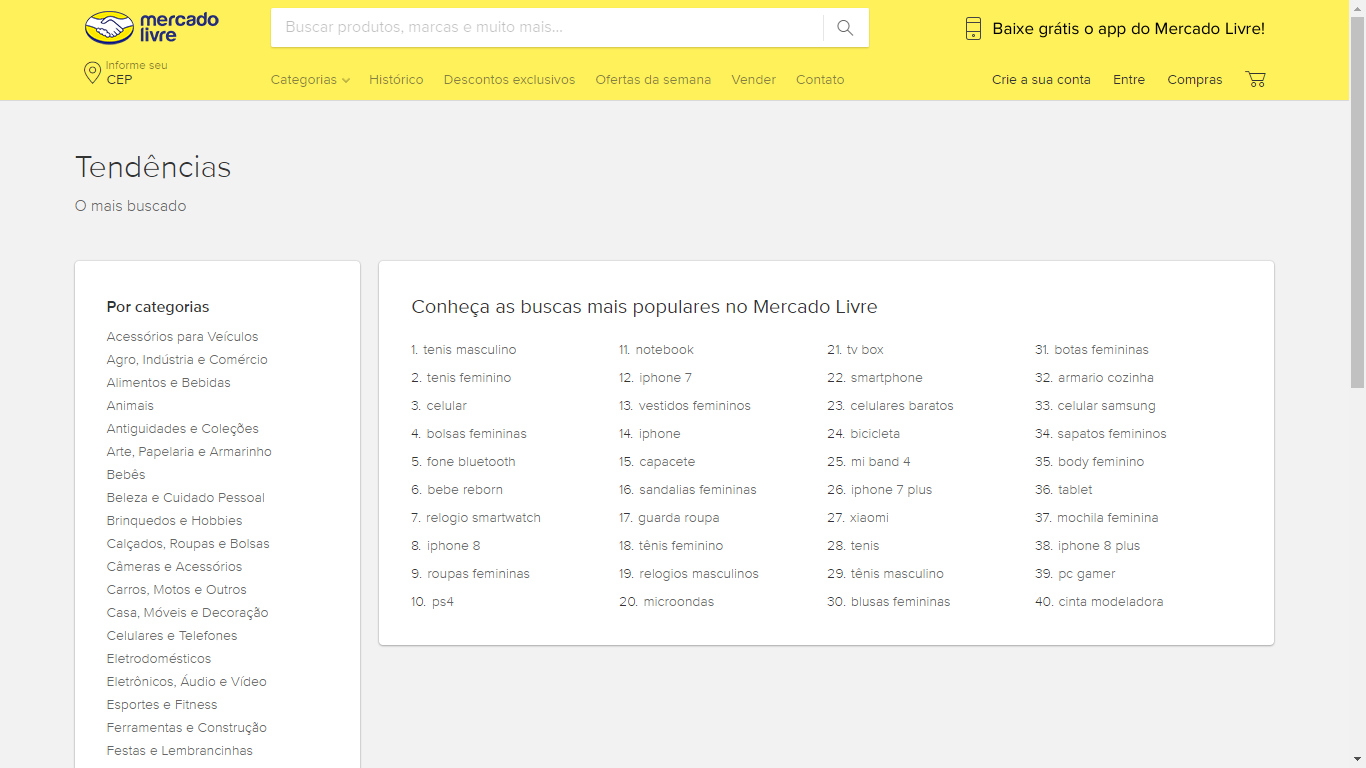Click trending search 'mi band 4'

point(881,462)
